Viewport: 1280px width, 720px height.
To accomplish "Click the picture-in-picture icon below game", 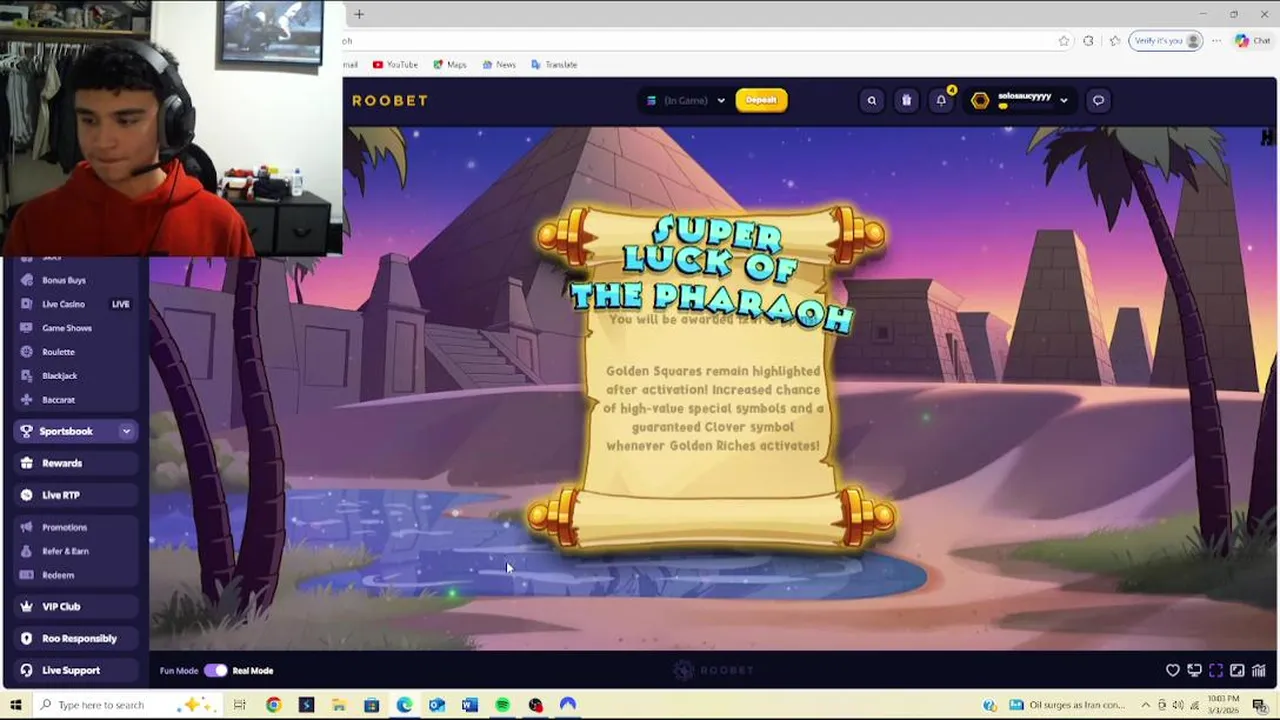I will coord(1237,671).
